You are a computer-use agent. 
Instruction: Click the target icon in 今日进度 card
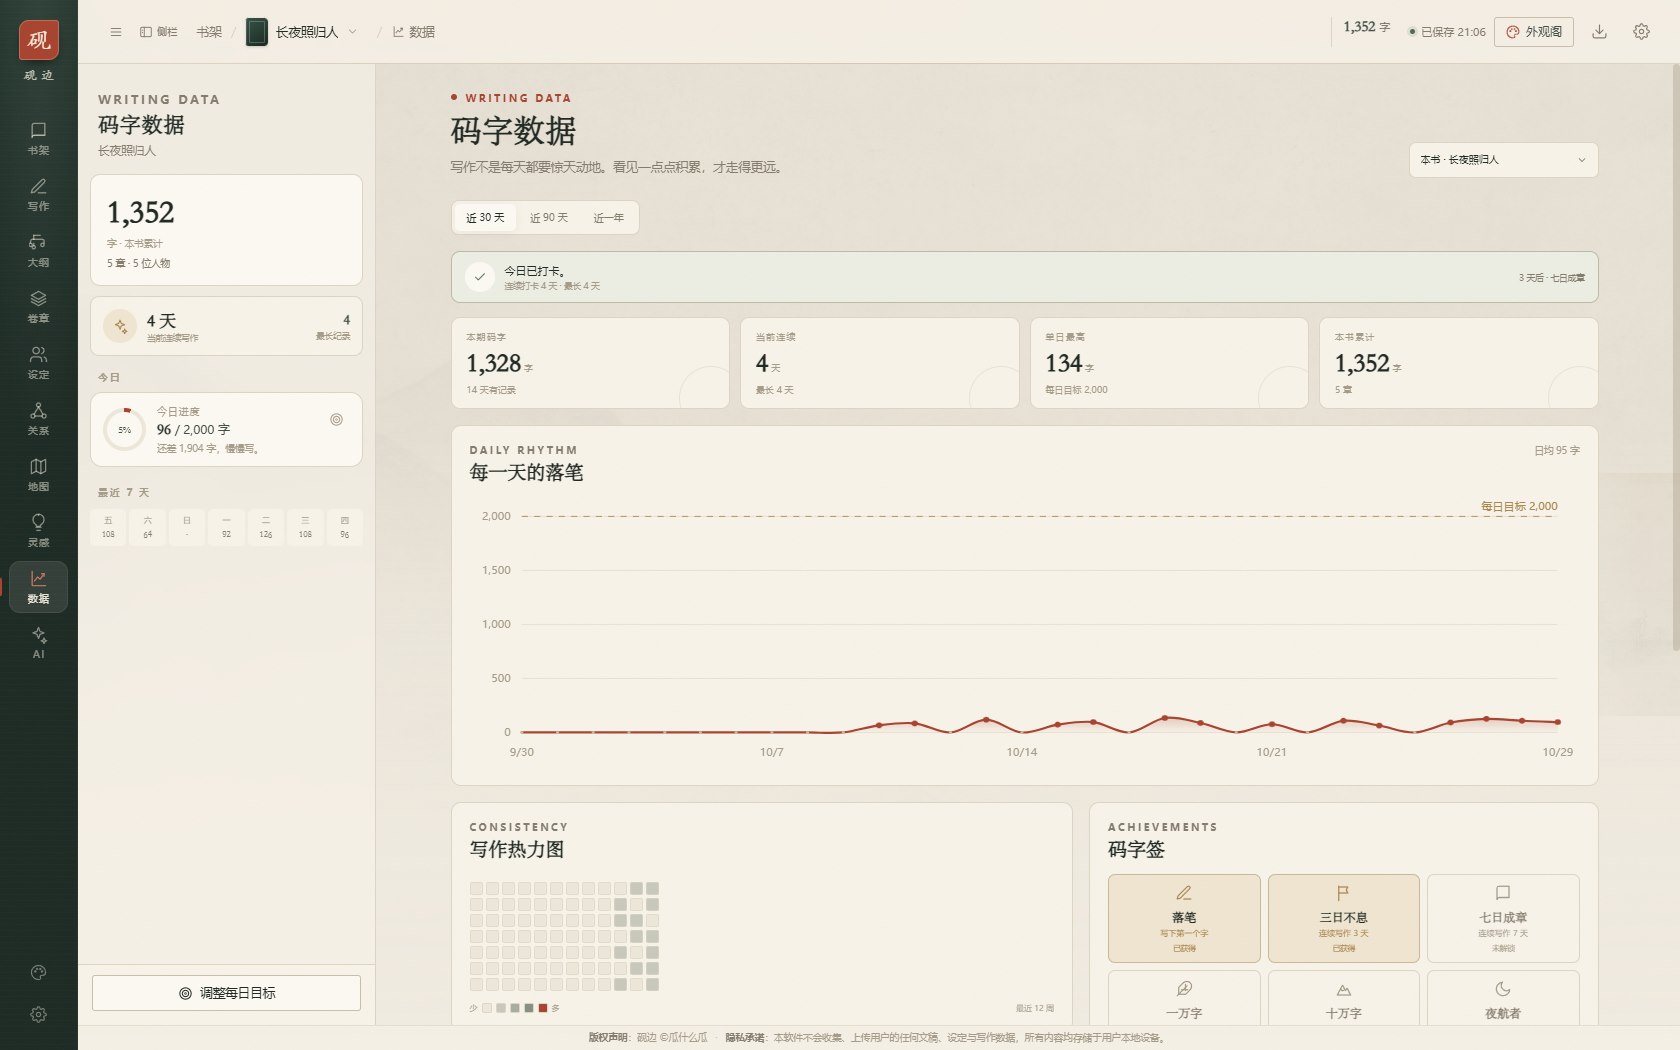click(x=336, y=419)
